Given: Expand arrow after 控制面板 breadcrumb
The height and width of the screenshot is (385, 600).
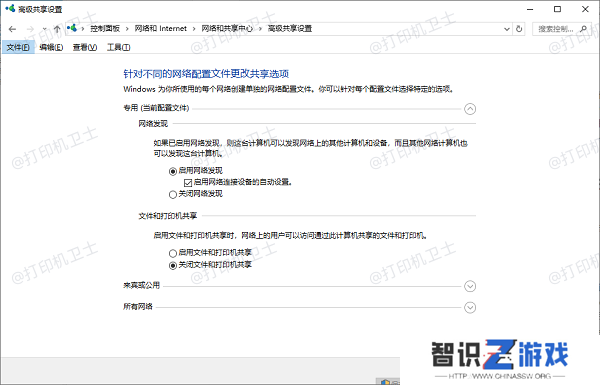Looking at the screenshot, I should coord(127,29).
